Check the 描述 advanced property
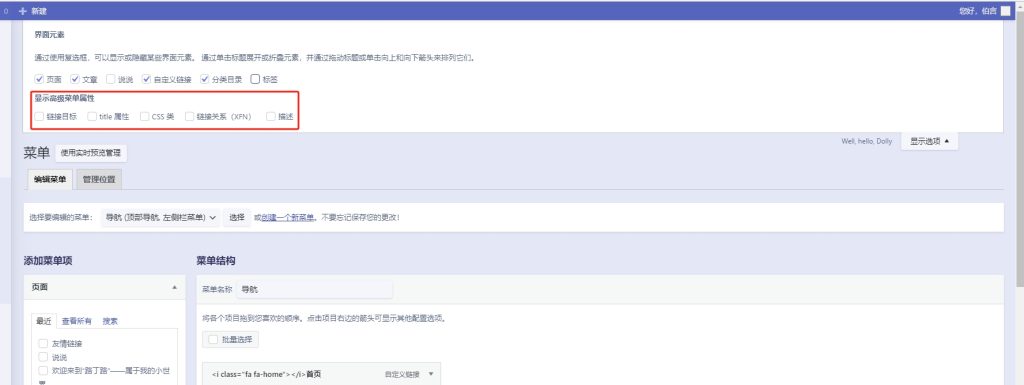Viewport: 1024px width, 385px height. (271, 116)
